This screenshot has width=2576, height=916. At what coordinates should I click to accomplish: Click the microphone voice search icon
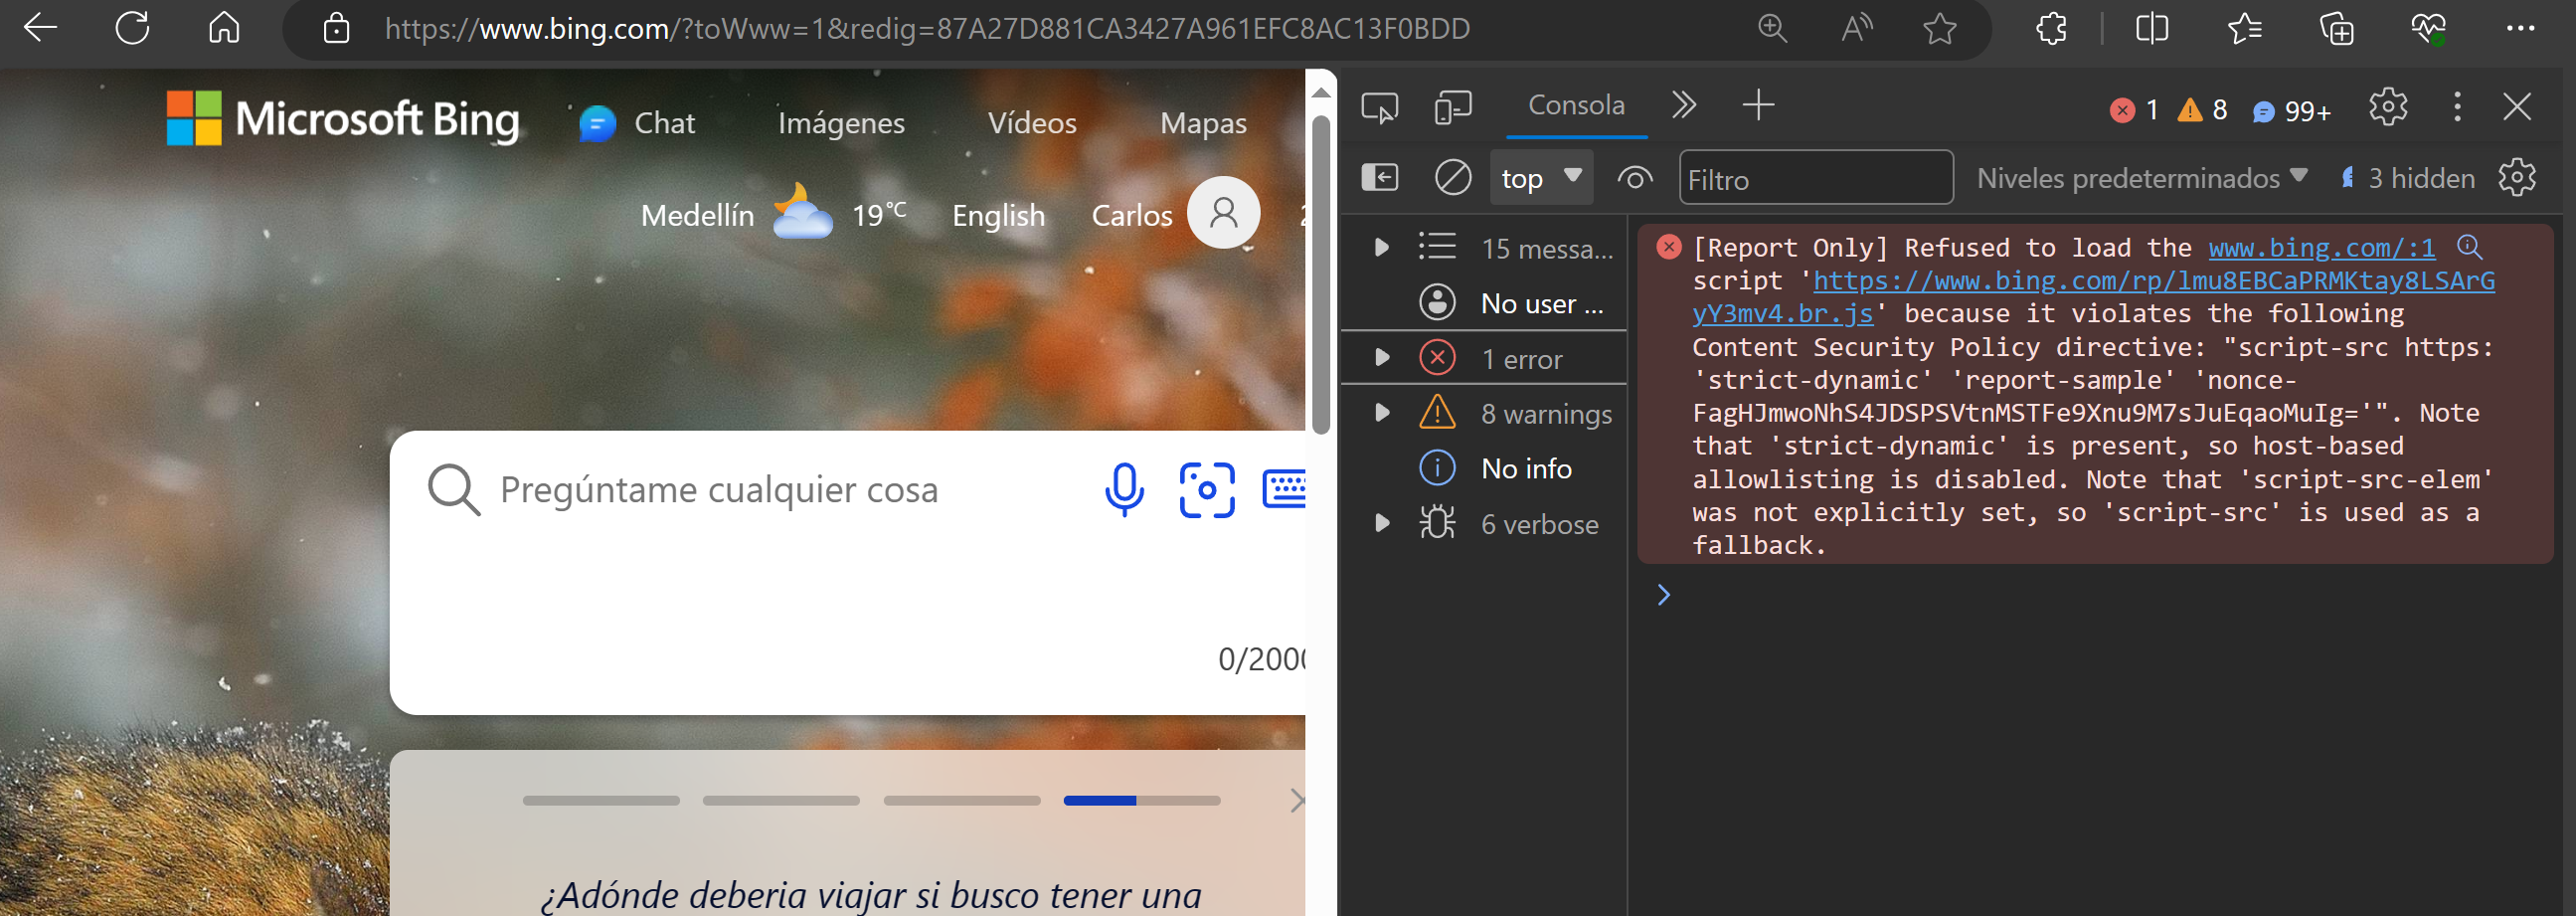1123,489
